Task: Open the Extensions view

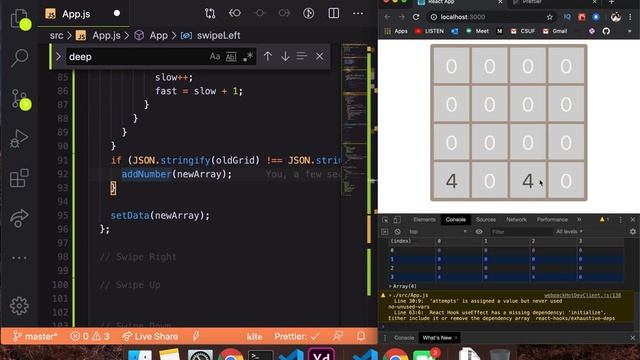Action: click(19, 178)
